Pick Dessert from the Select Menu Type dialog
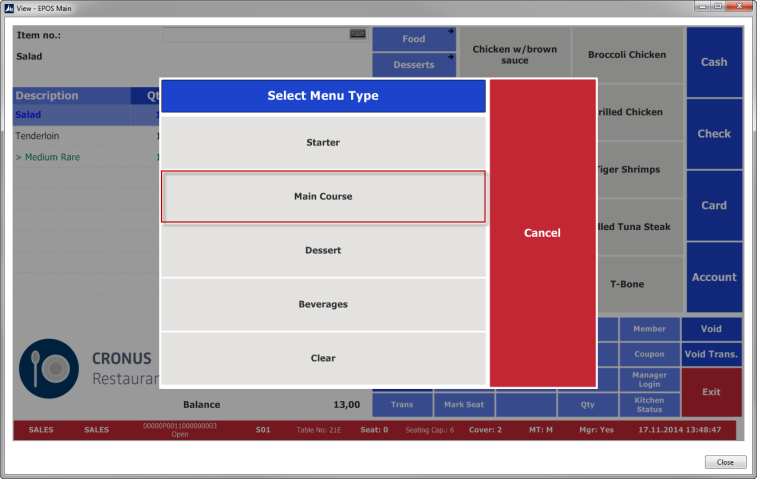 323,250
